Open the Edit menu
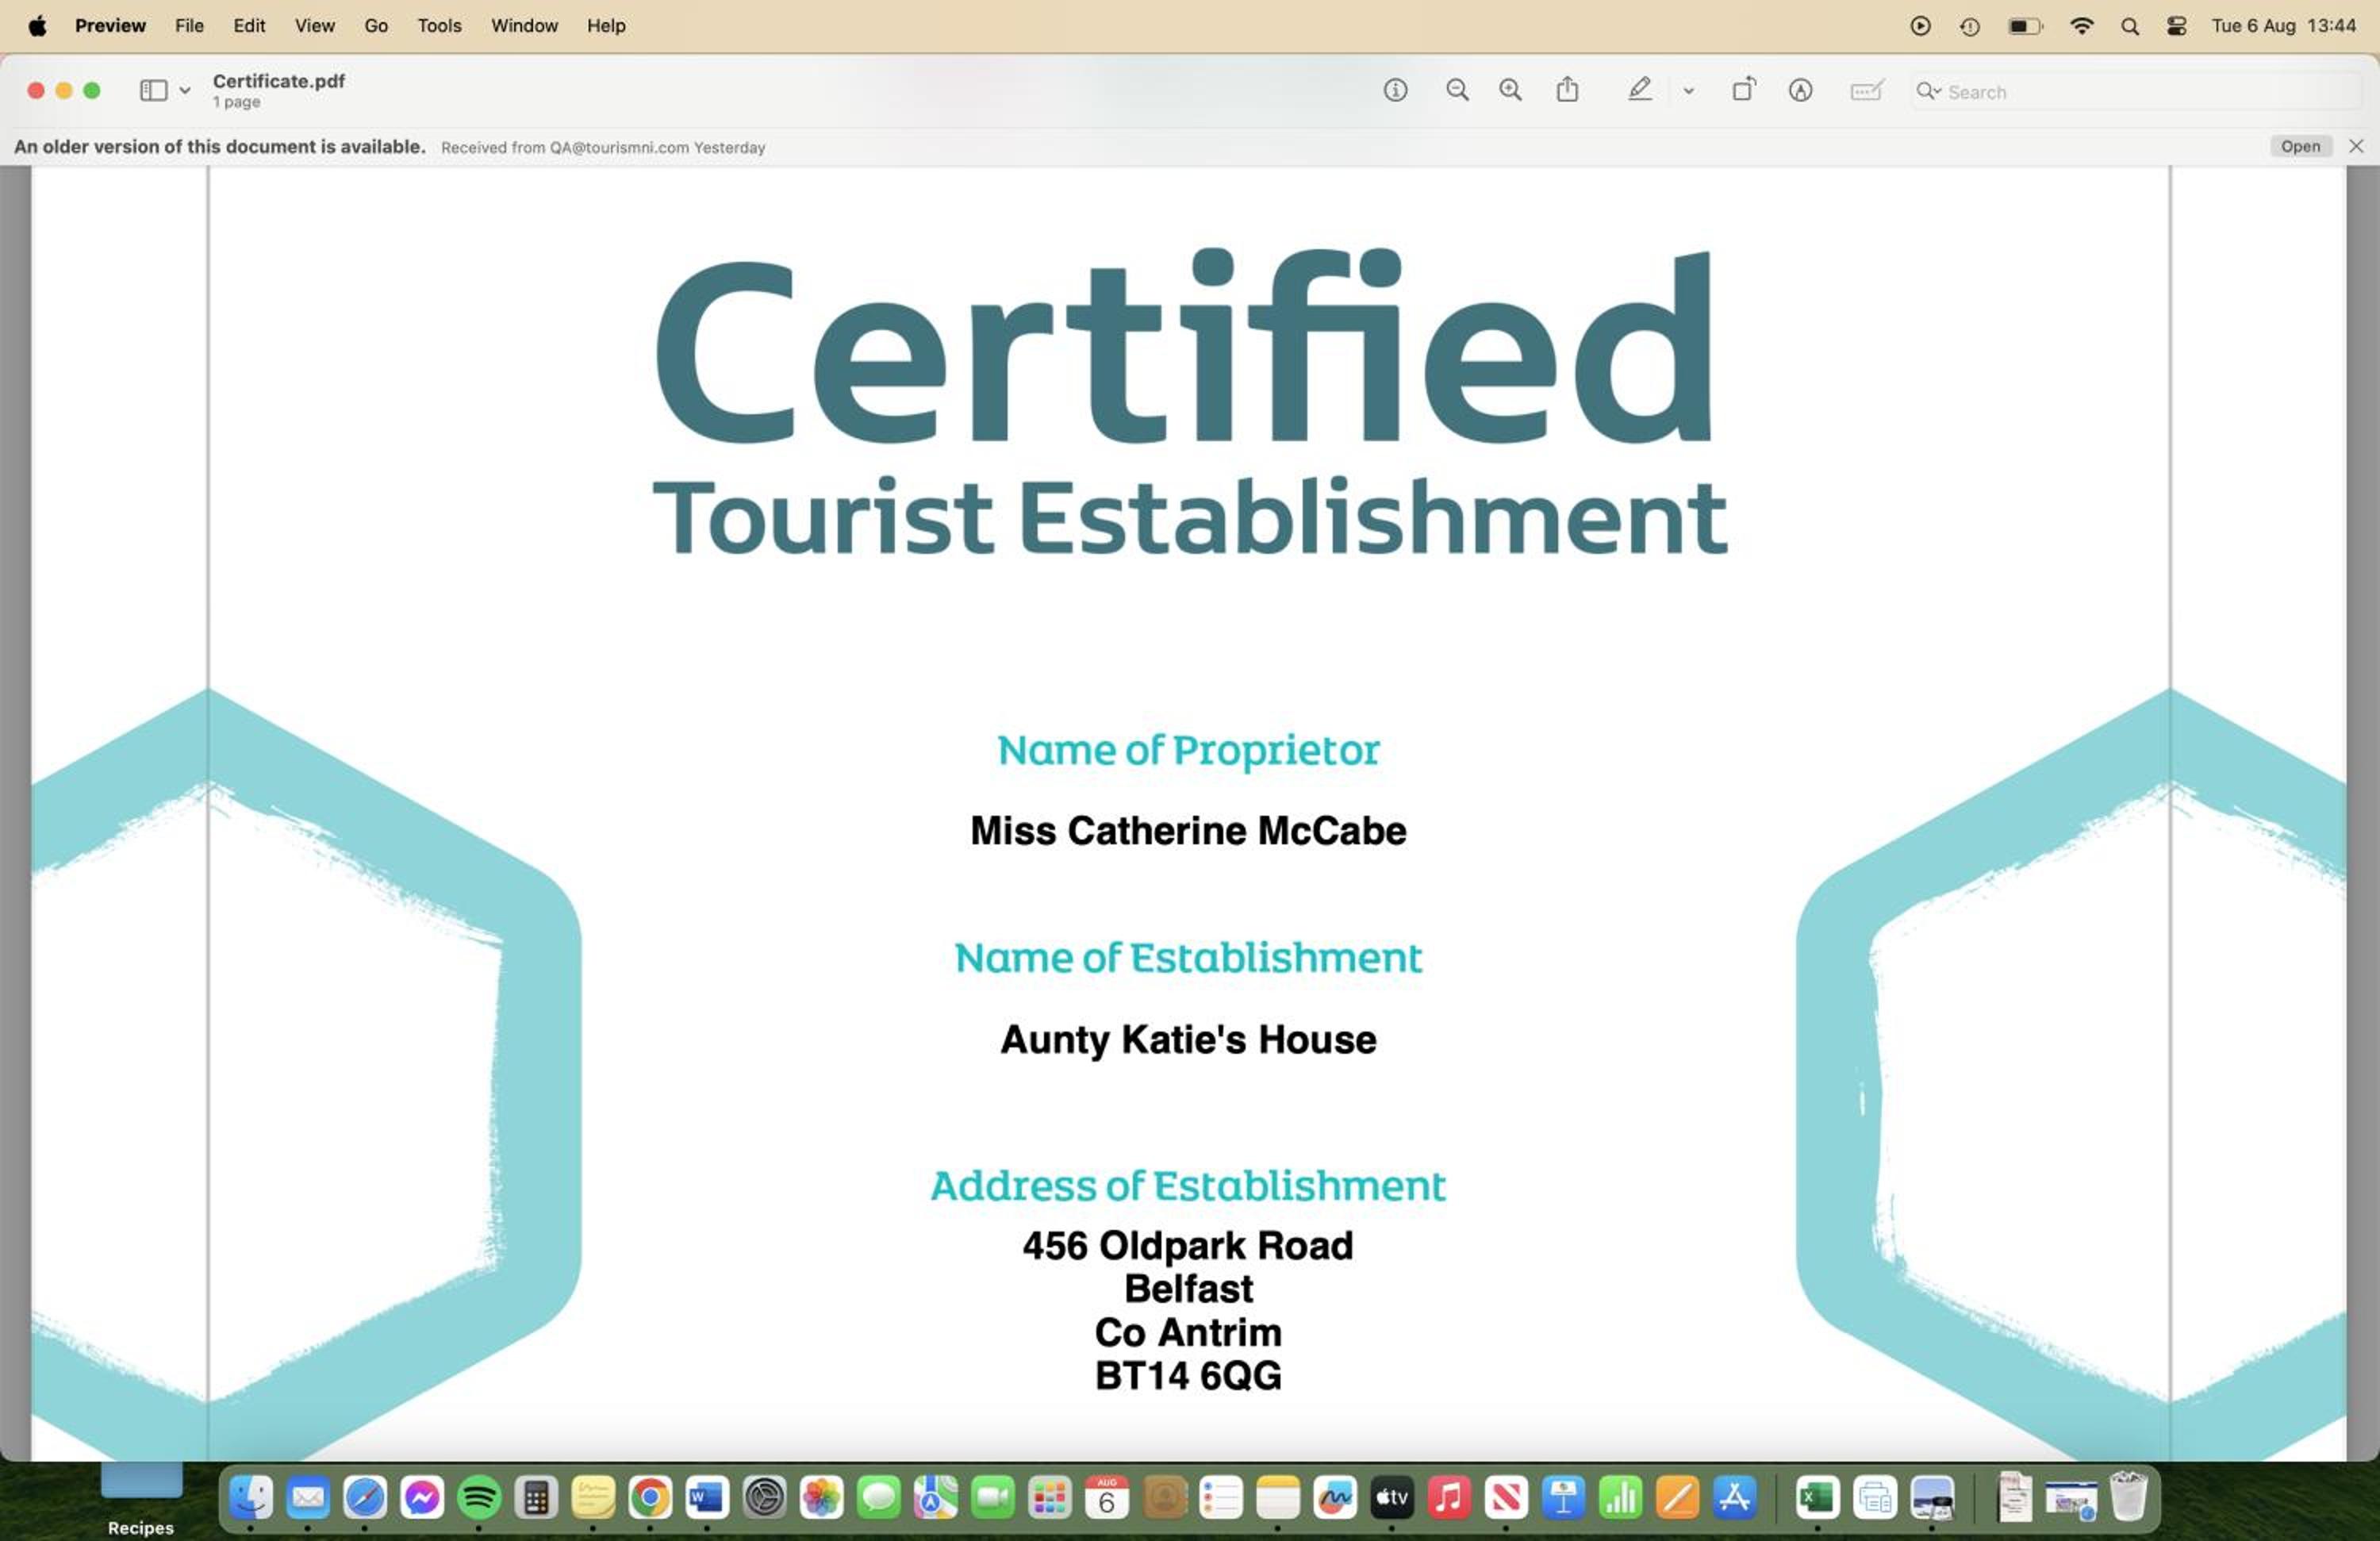The image size is (2380, 1541). (249, 26)
